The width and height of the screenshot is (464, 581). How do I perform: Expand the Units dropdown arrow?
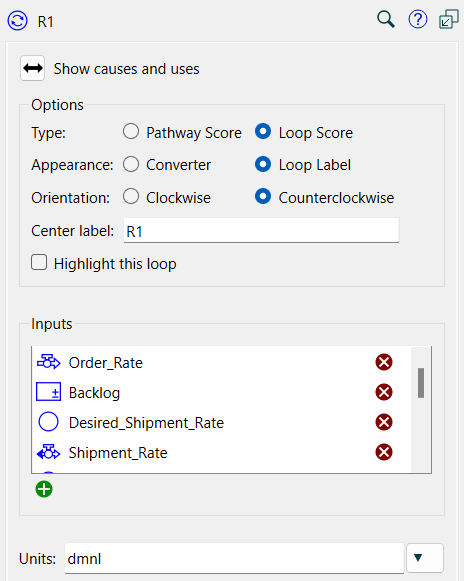pyautogui.click(x=425, y=558)
